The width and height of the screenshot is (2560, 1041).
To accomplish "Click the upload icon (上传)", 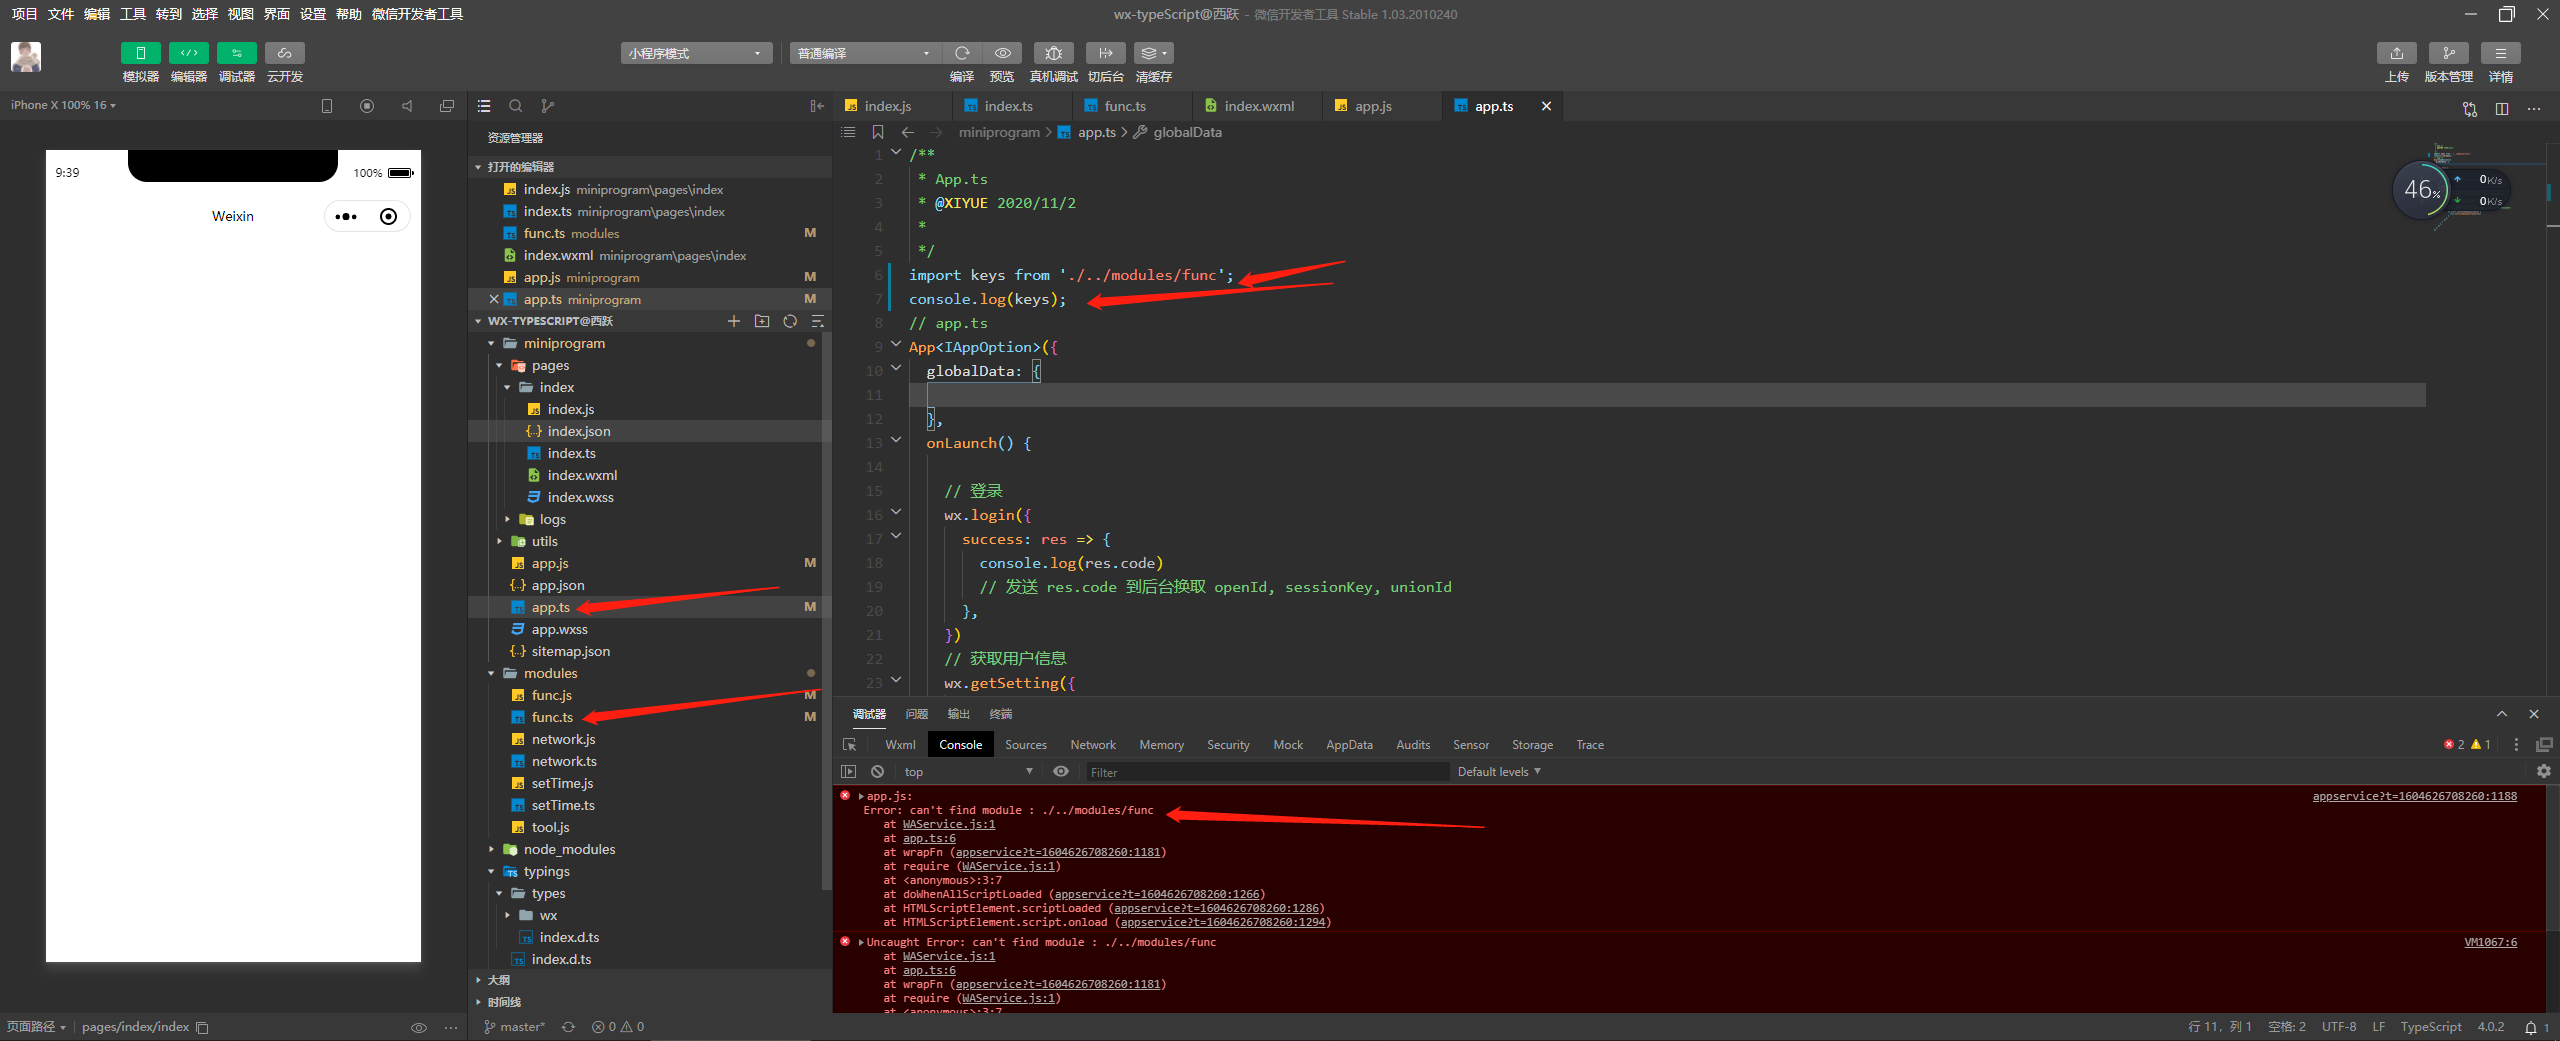I will (2397, 53).
